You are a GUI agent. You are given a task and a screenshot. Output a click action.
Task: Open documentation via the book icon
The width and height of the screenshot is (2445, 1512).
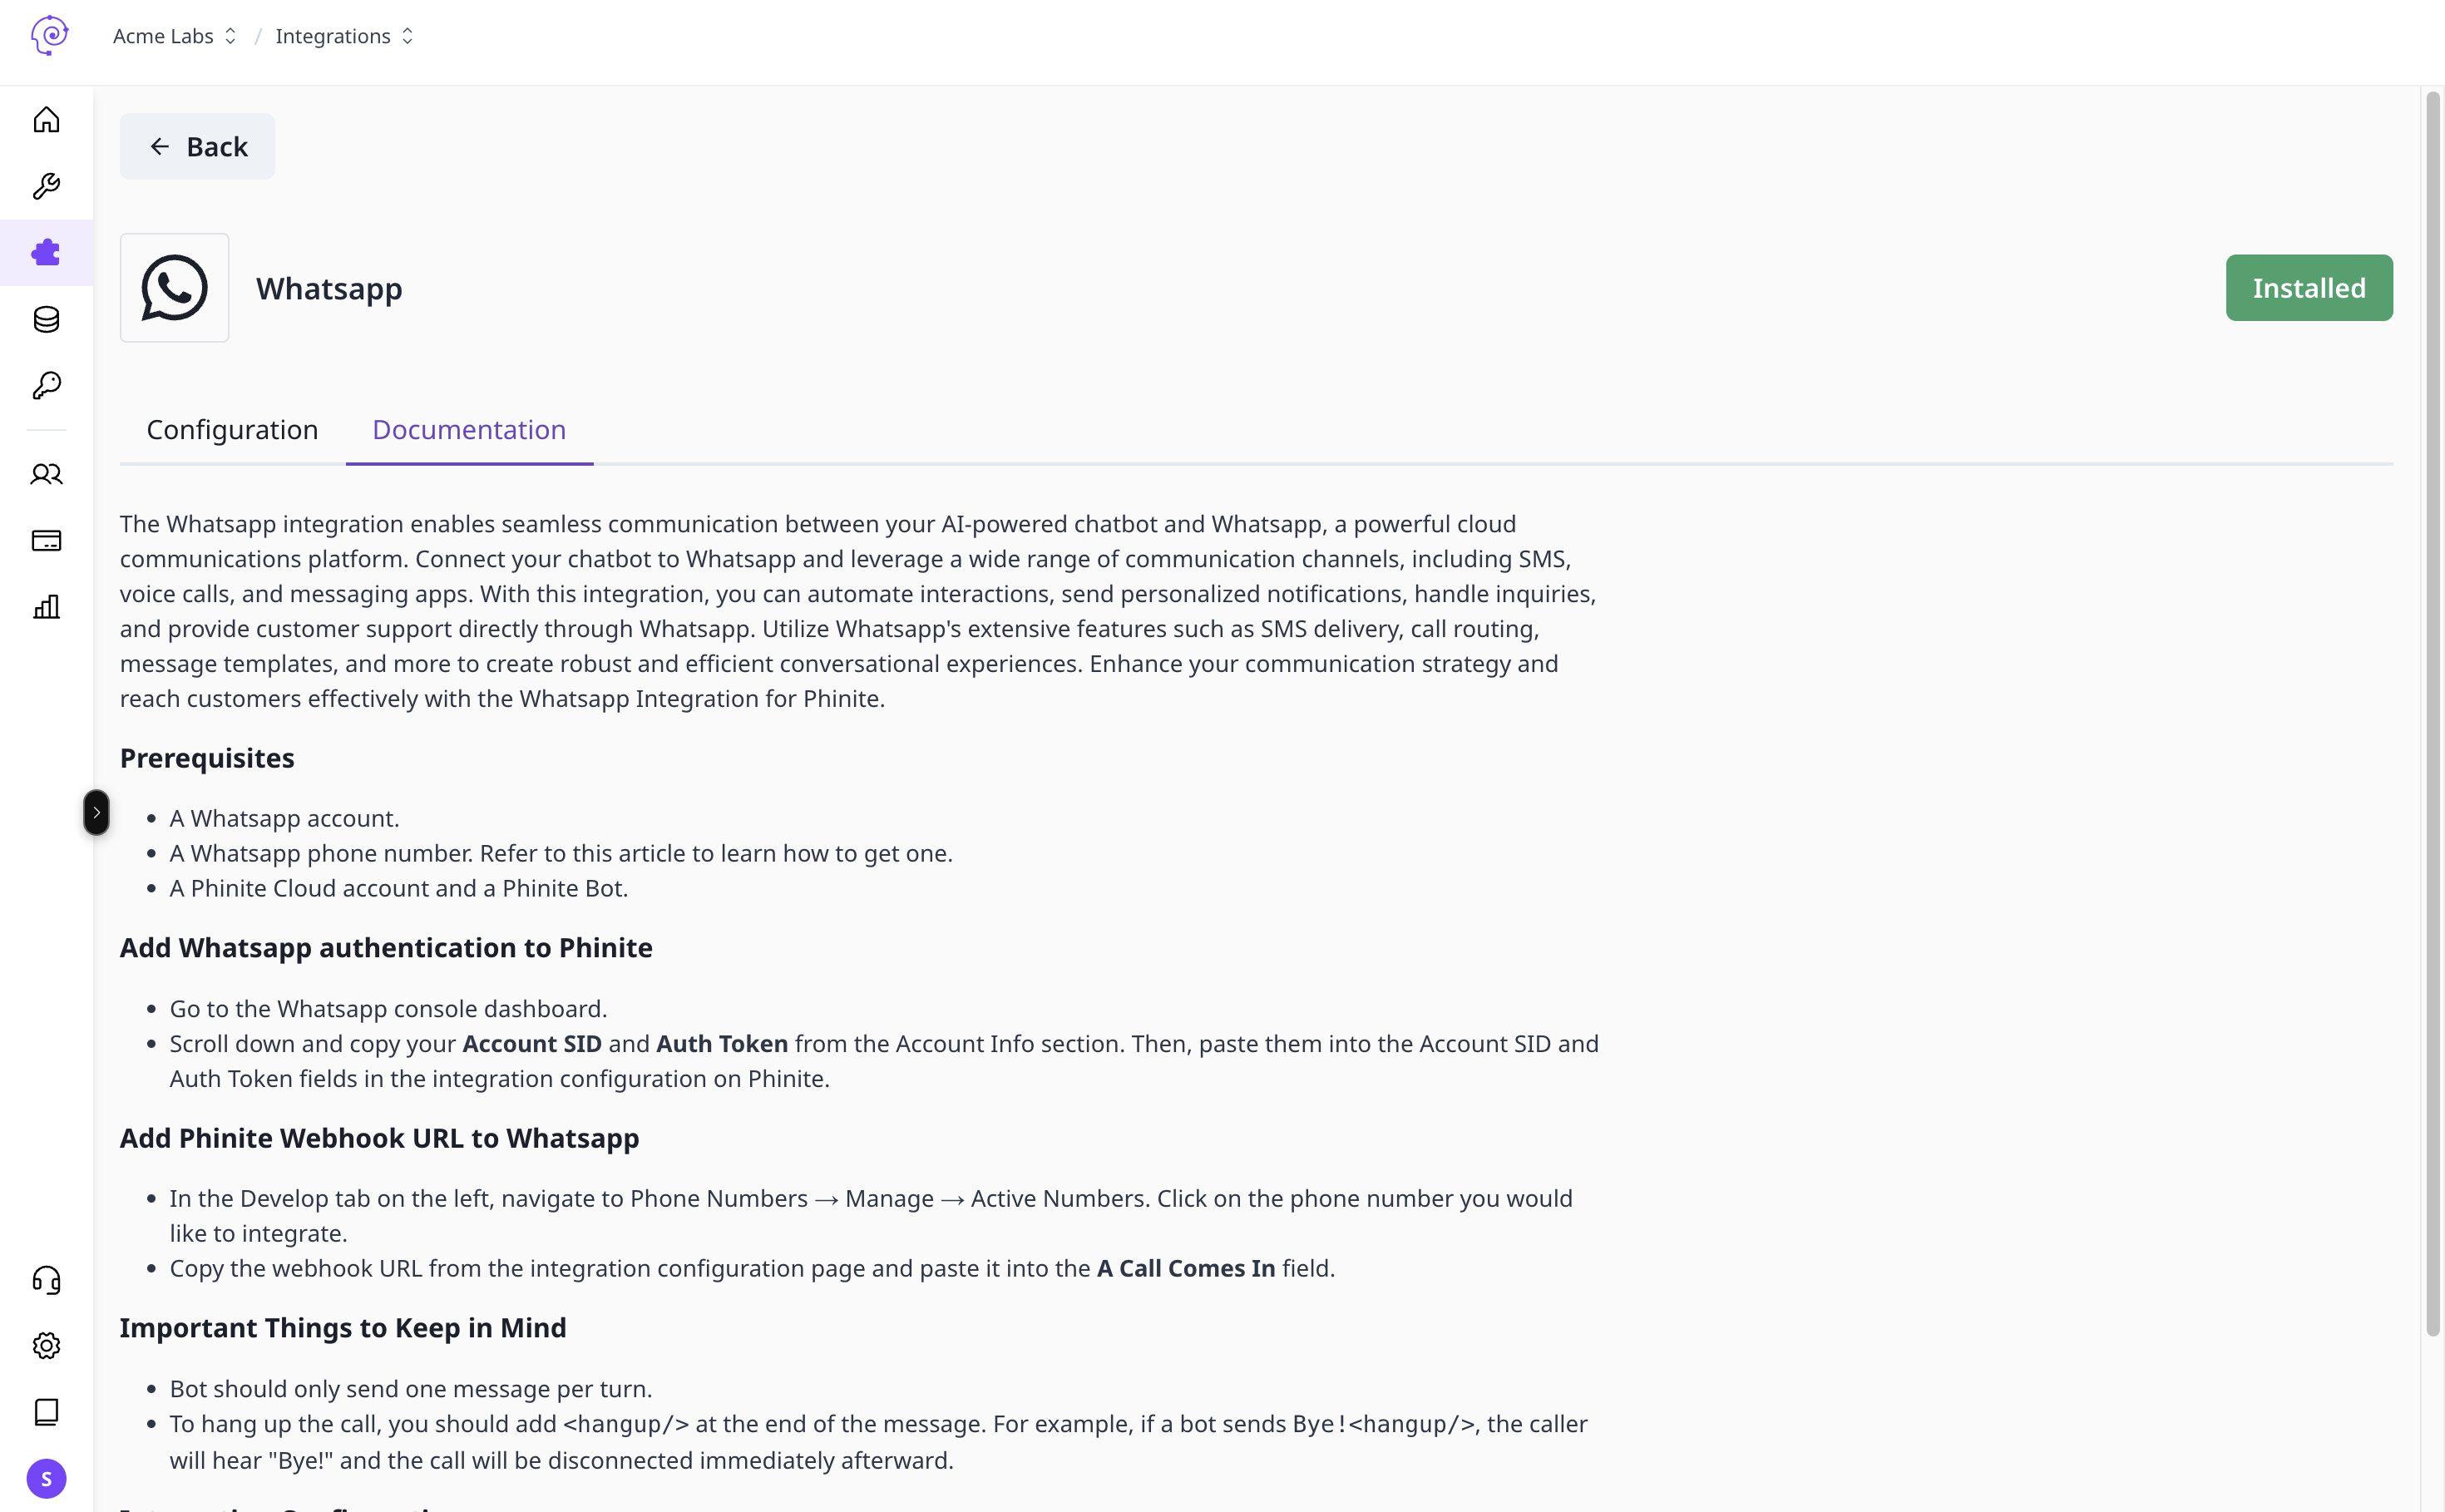coord(46,1411)
